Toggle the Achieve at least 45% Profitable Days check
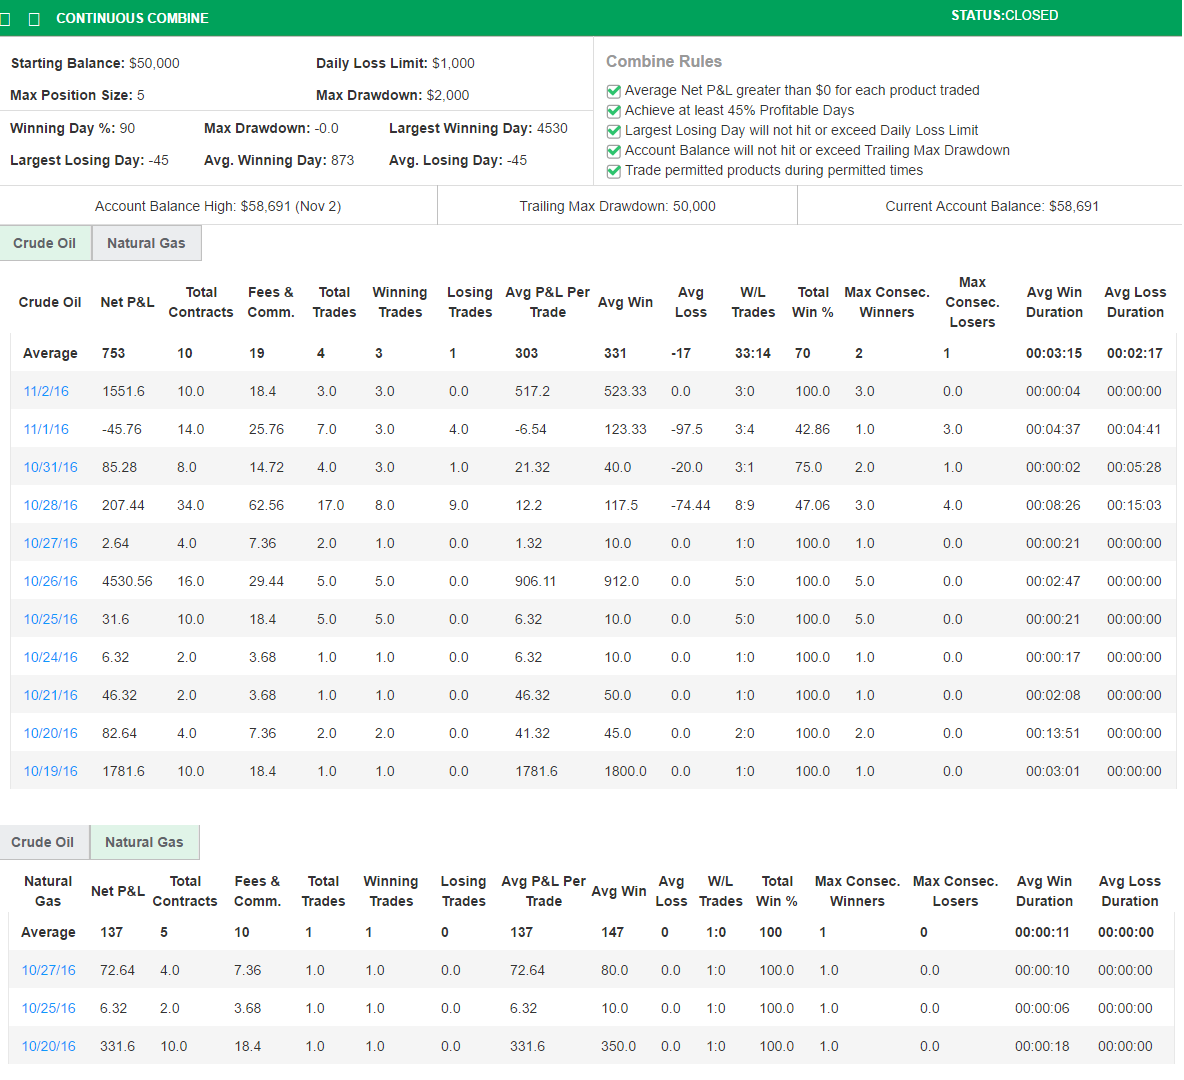Image resolution: width=1184 pixels, height=1080 pixels. 613,110
